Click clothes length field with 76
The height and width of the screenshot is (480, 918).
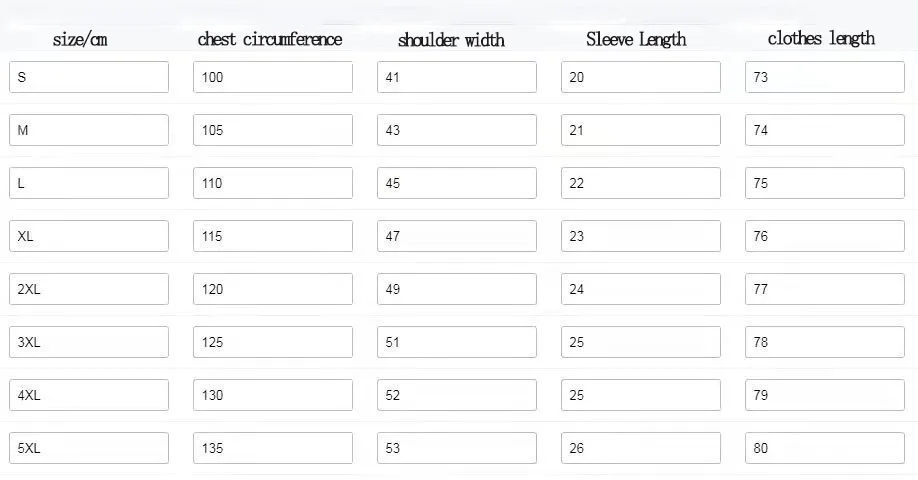[824, 236]
